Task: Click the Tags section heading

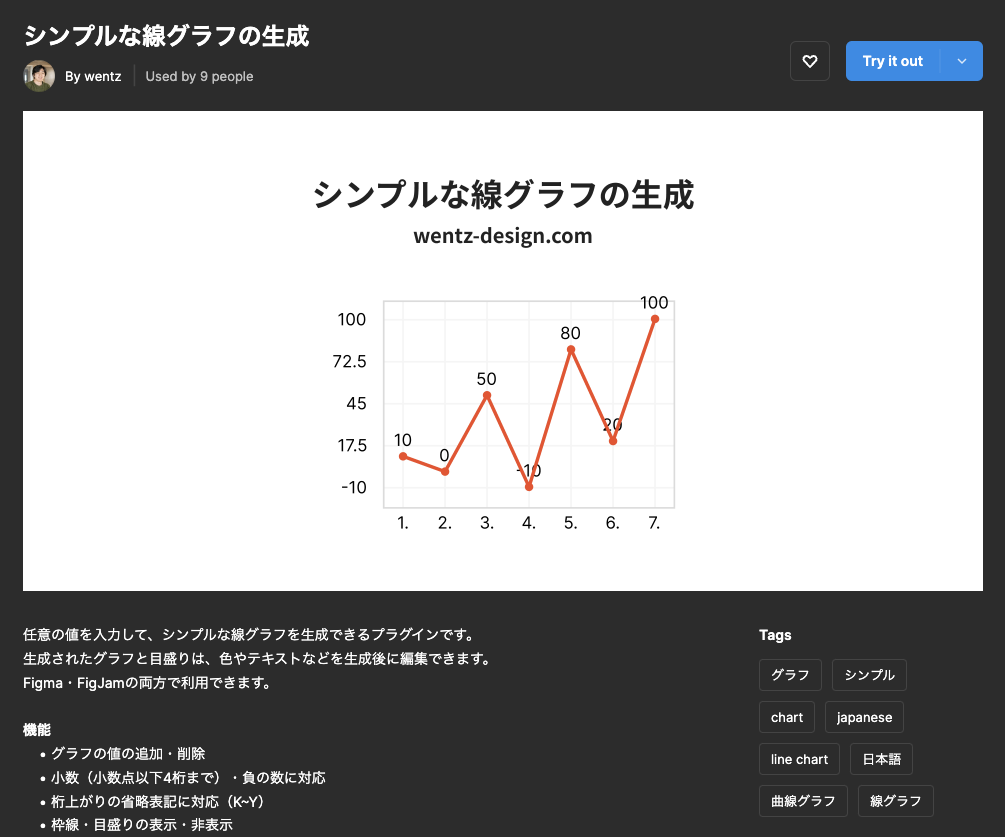Action: [775, 635]
